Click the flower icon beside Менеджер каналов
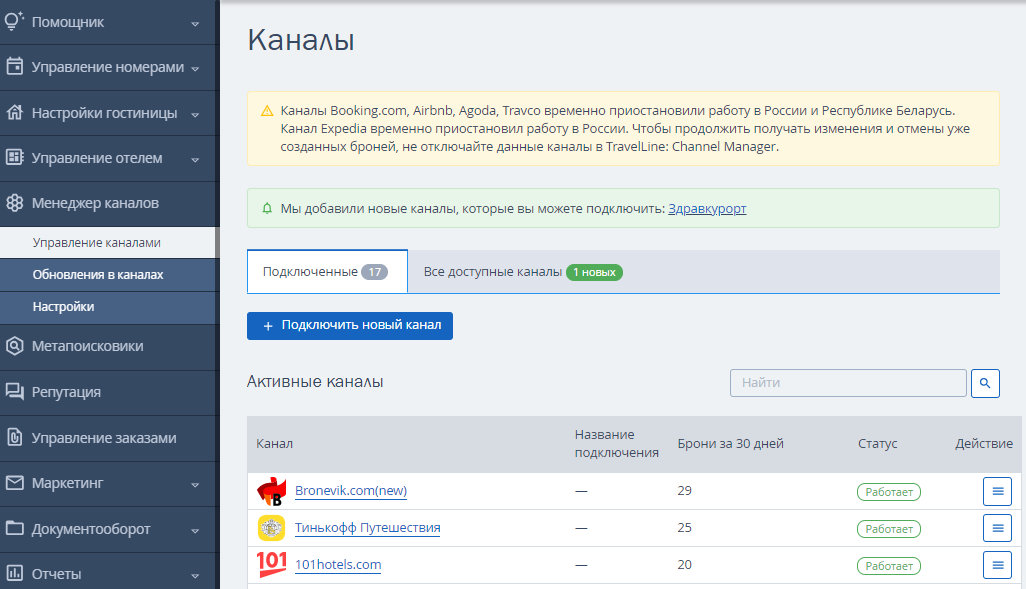 point(14,203)
